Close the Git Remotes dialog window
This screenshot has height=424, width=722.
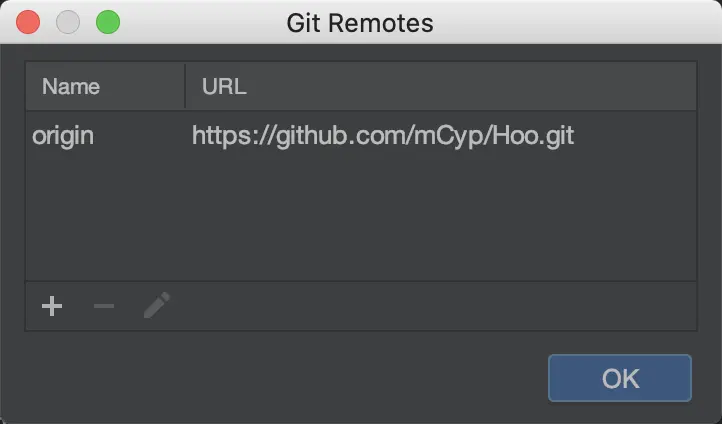pos(28,22)
